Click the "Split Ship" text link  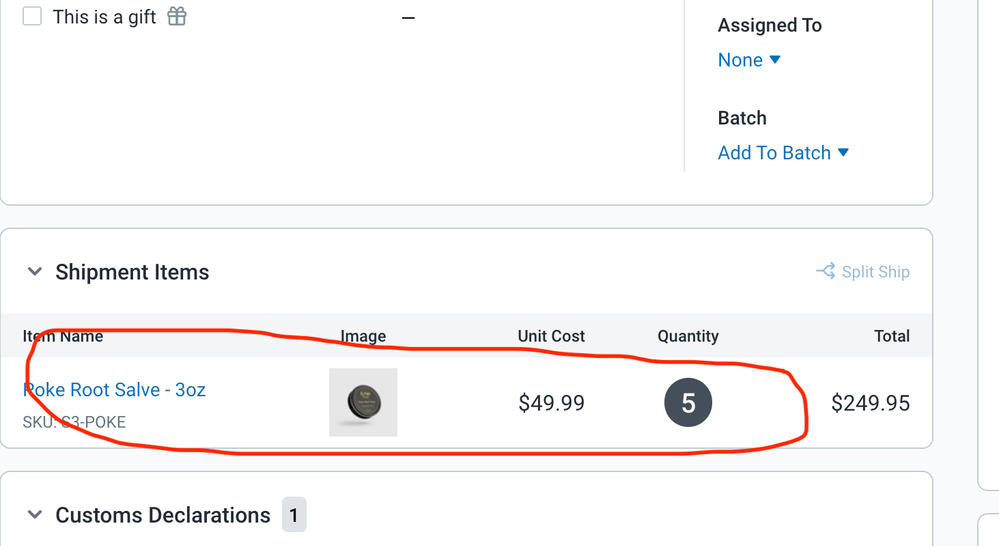pyautogui.click(x=875, y=272)
